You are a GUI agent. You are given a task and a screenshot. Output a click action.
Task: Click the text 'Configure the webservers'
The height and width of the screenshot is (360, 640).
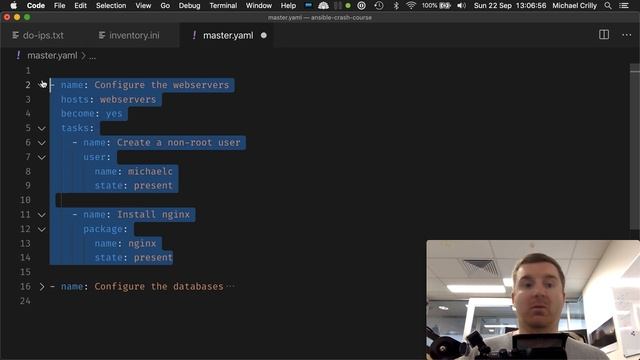coord(162,85)
